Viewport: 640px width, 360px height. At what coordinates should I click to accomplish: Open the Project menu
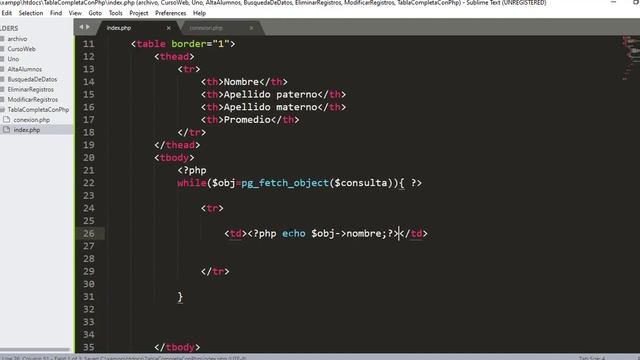coord(139,13)
